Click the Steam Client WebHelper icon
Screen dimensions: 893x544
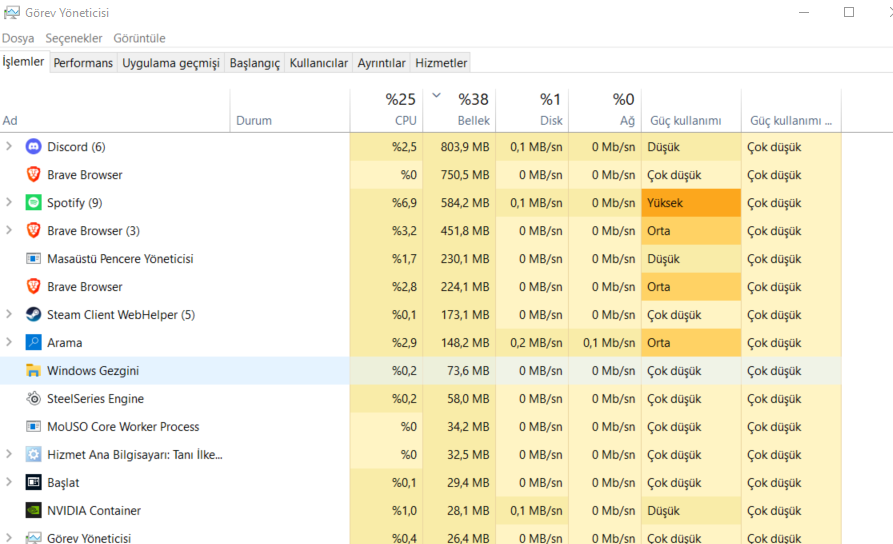(x=34, y=314)
